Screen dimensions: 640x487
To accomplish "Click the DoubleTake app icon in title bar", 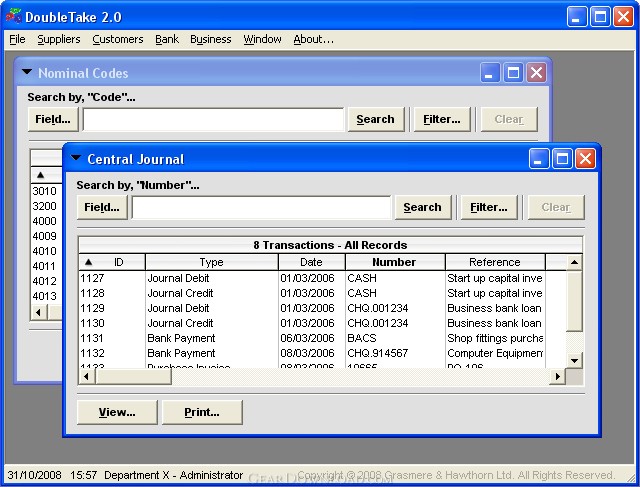I will (13, 16).
